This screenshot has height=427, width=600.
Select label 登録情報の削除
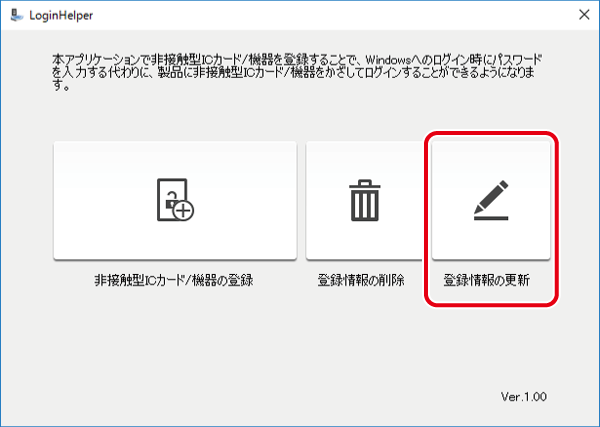[361, 280]
